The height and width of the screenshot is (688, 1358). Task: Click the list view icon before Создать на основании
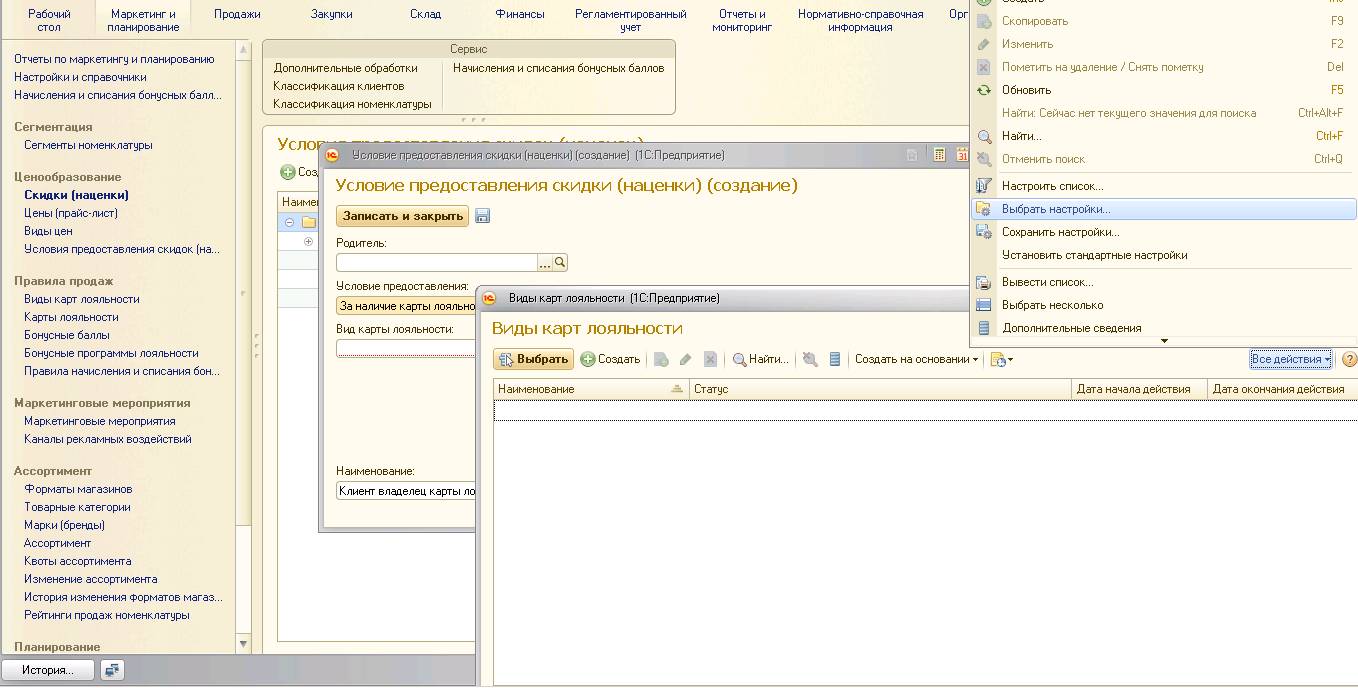835,359
